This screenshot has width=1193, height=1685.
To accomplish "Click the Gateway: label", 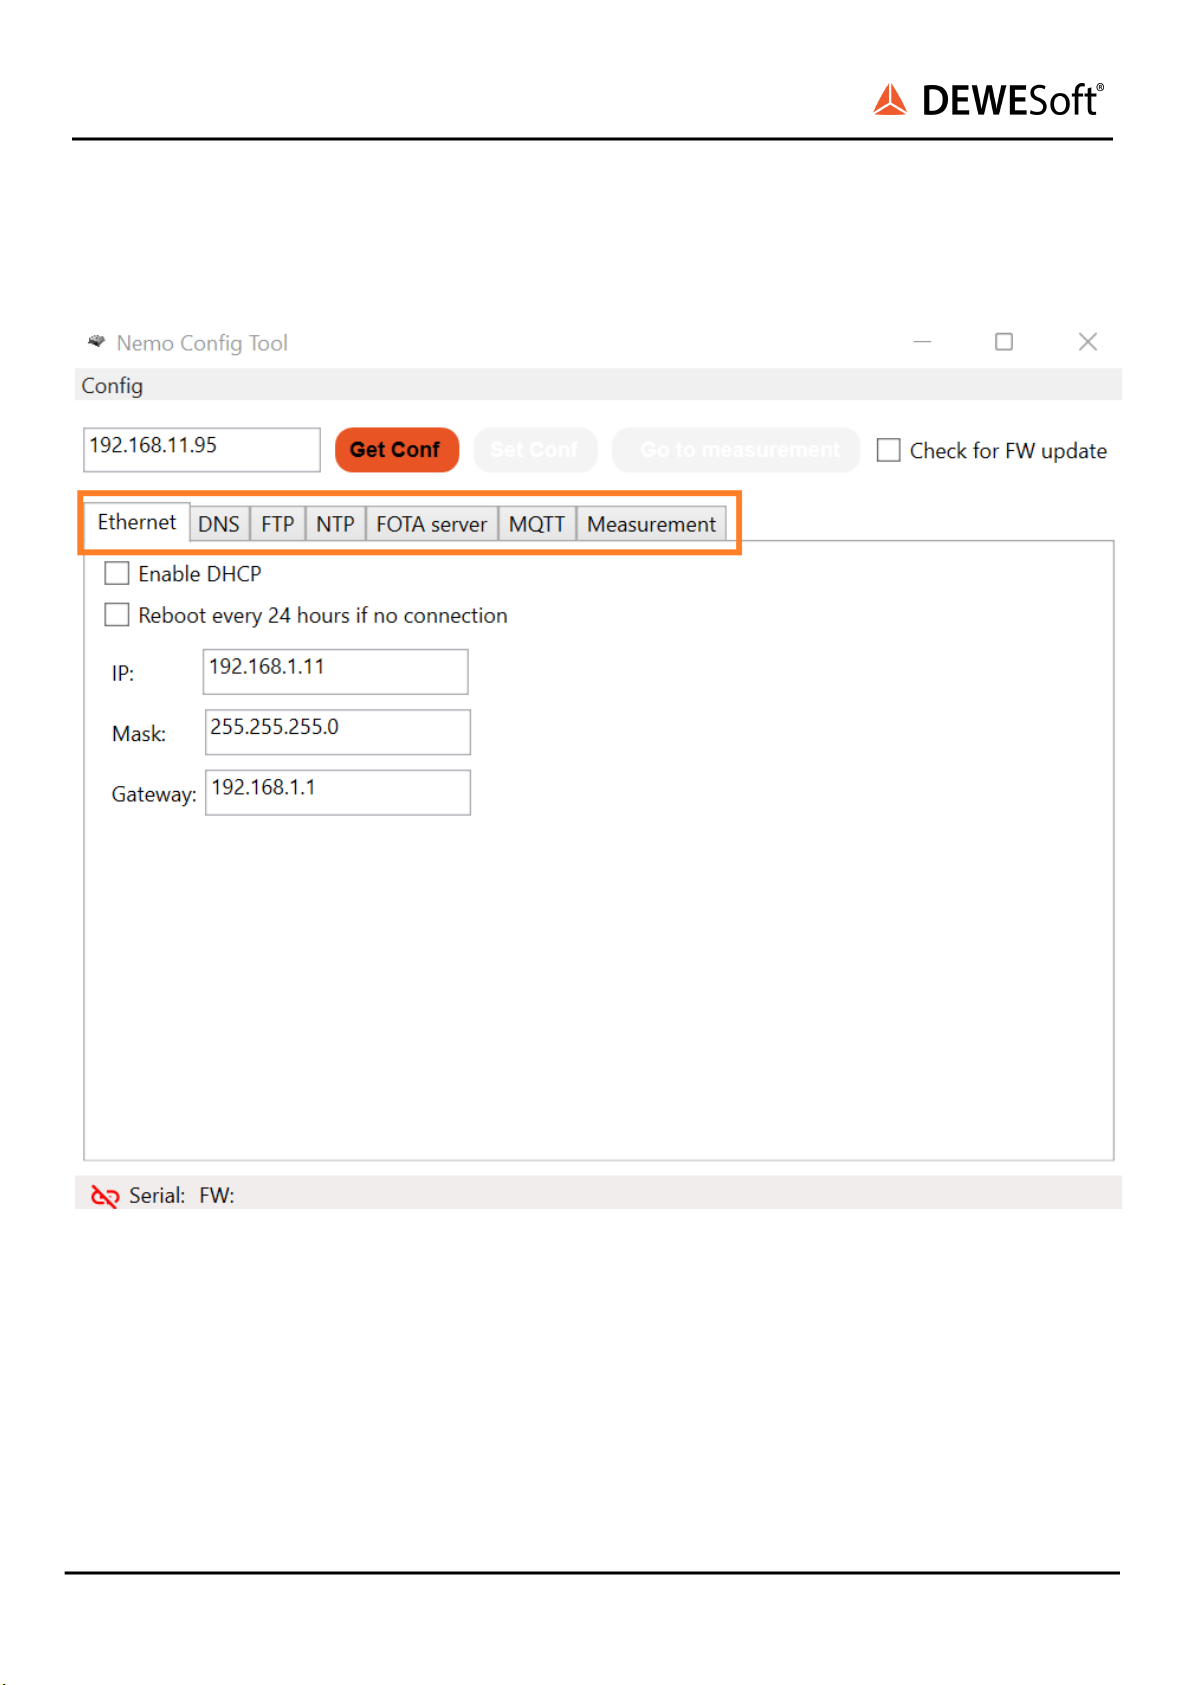I will tap(154, 795).
